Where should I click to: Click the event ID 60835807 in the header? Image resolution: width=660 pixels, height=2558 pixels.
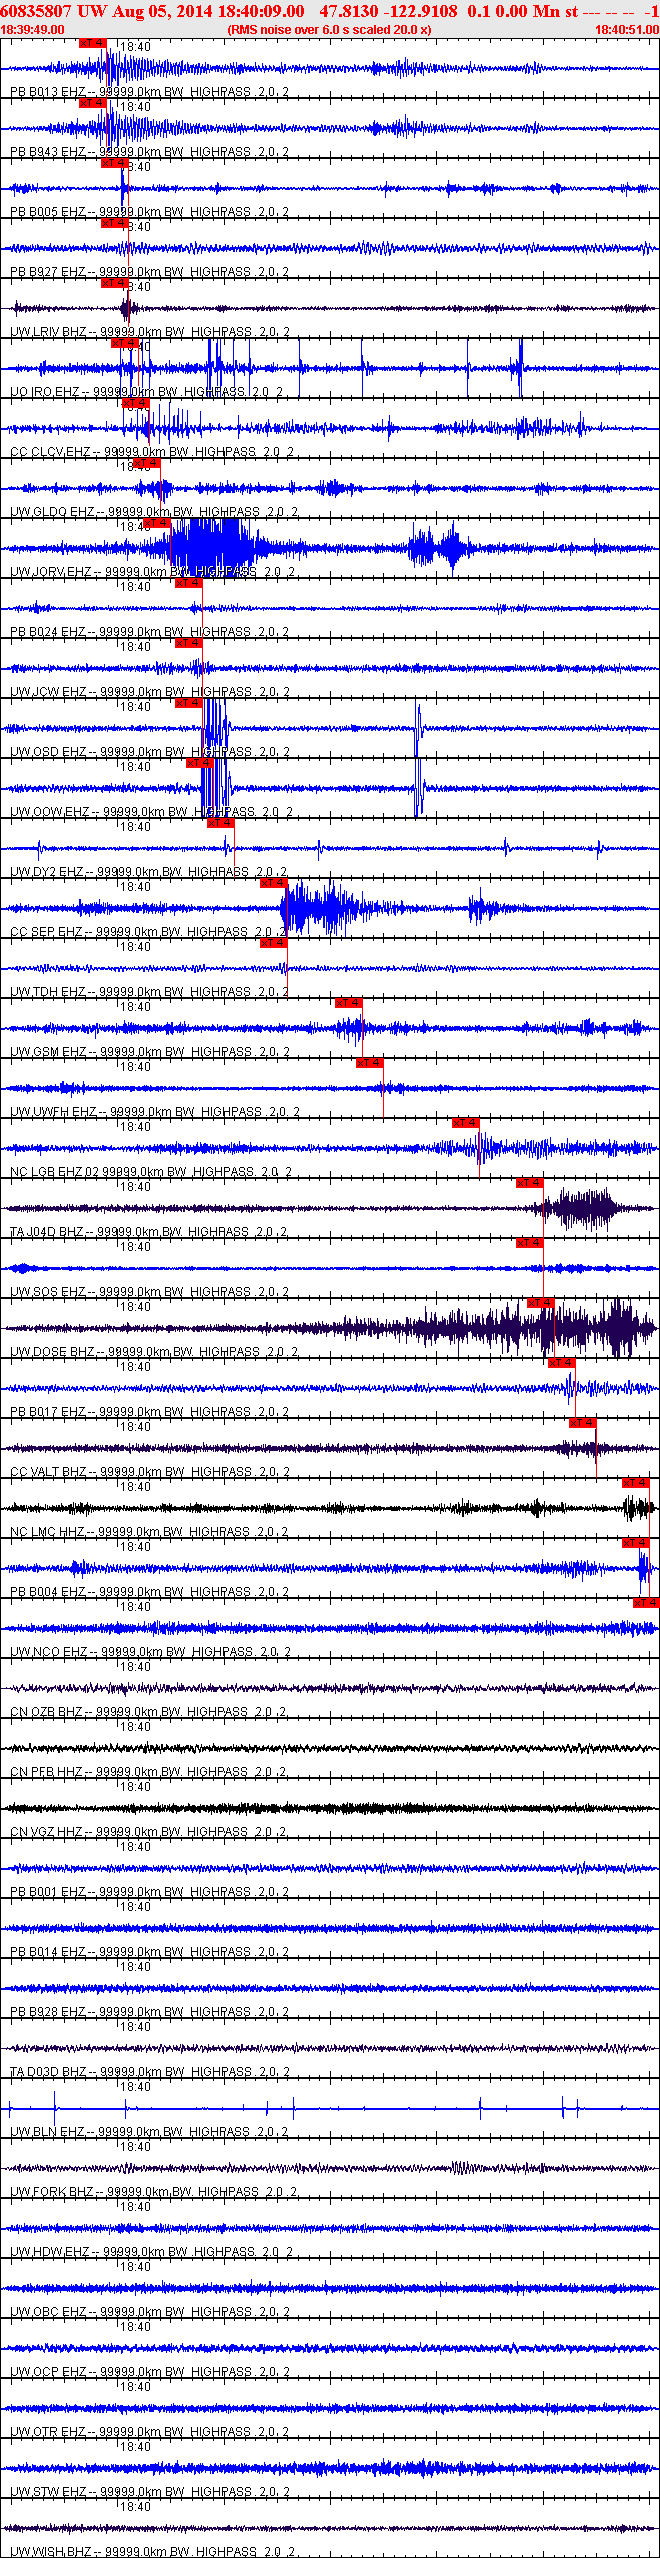(x=35, y=11)
